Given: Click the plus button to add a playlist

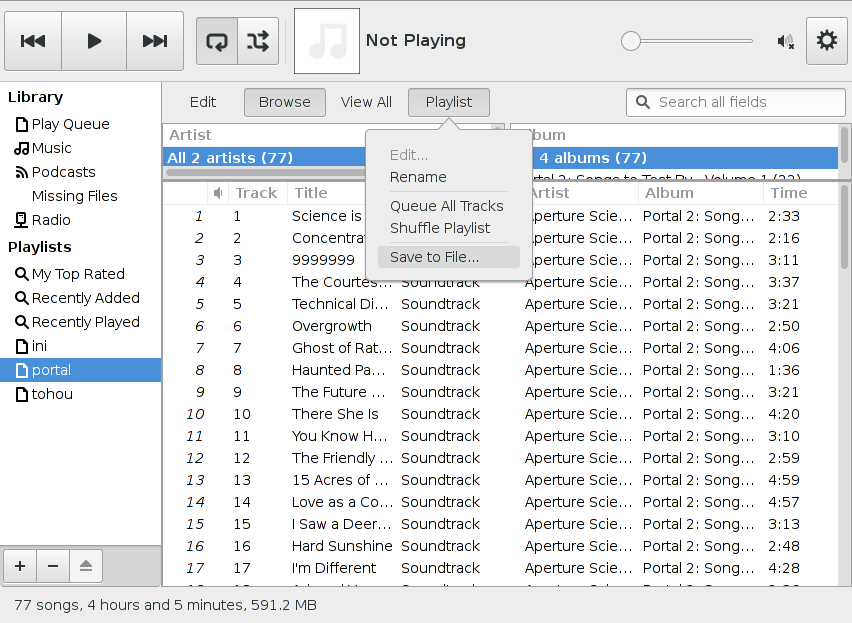Looking at the screenshot, I should [20, 566].
